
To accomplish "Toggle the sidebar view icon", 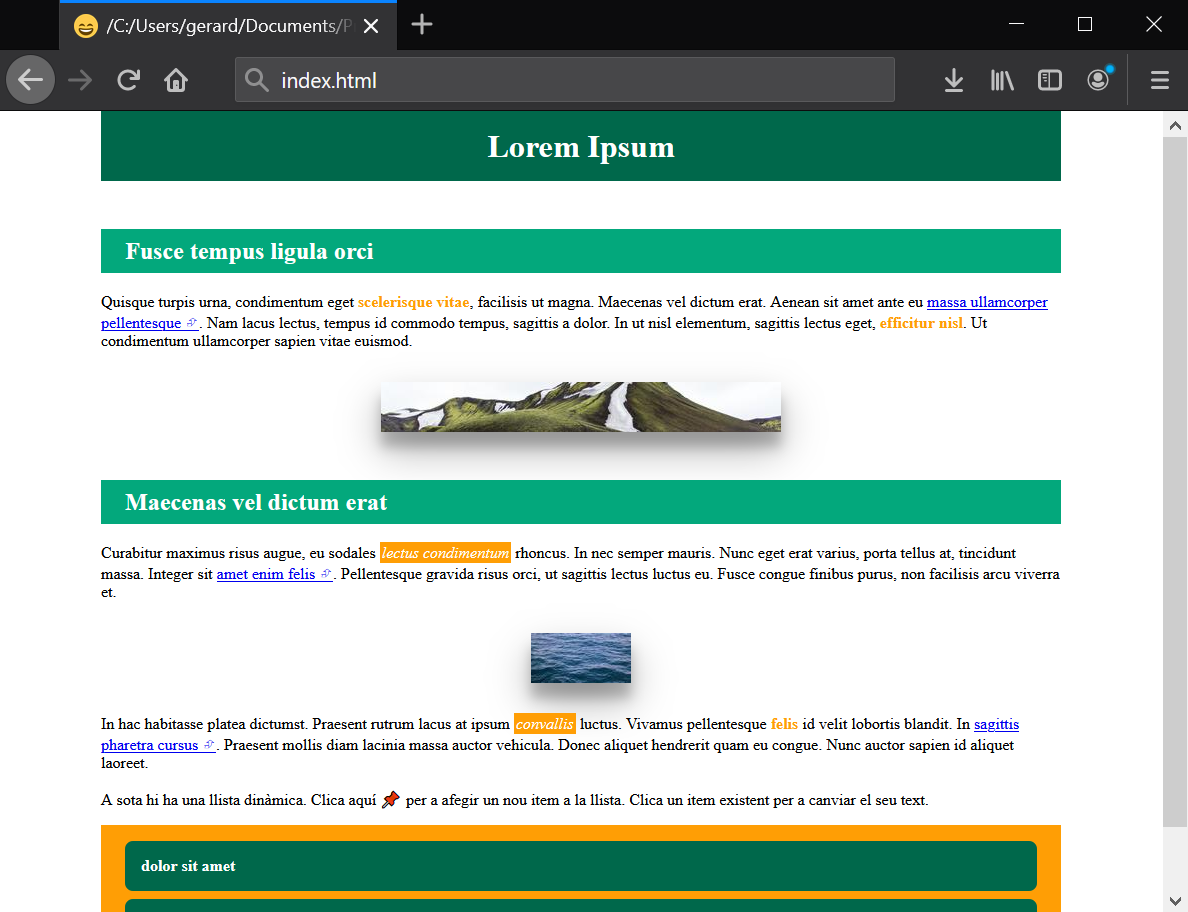I will [x=1050, y=80].
